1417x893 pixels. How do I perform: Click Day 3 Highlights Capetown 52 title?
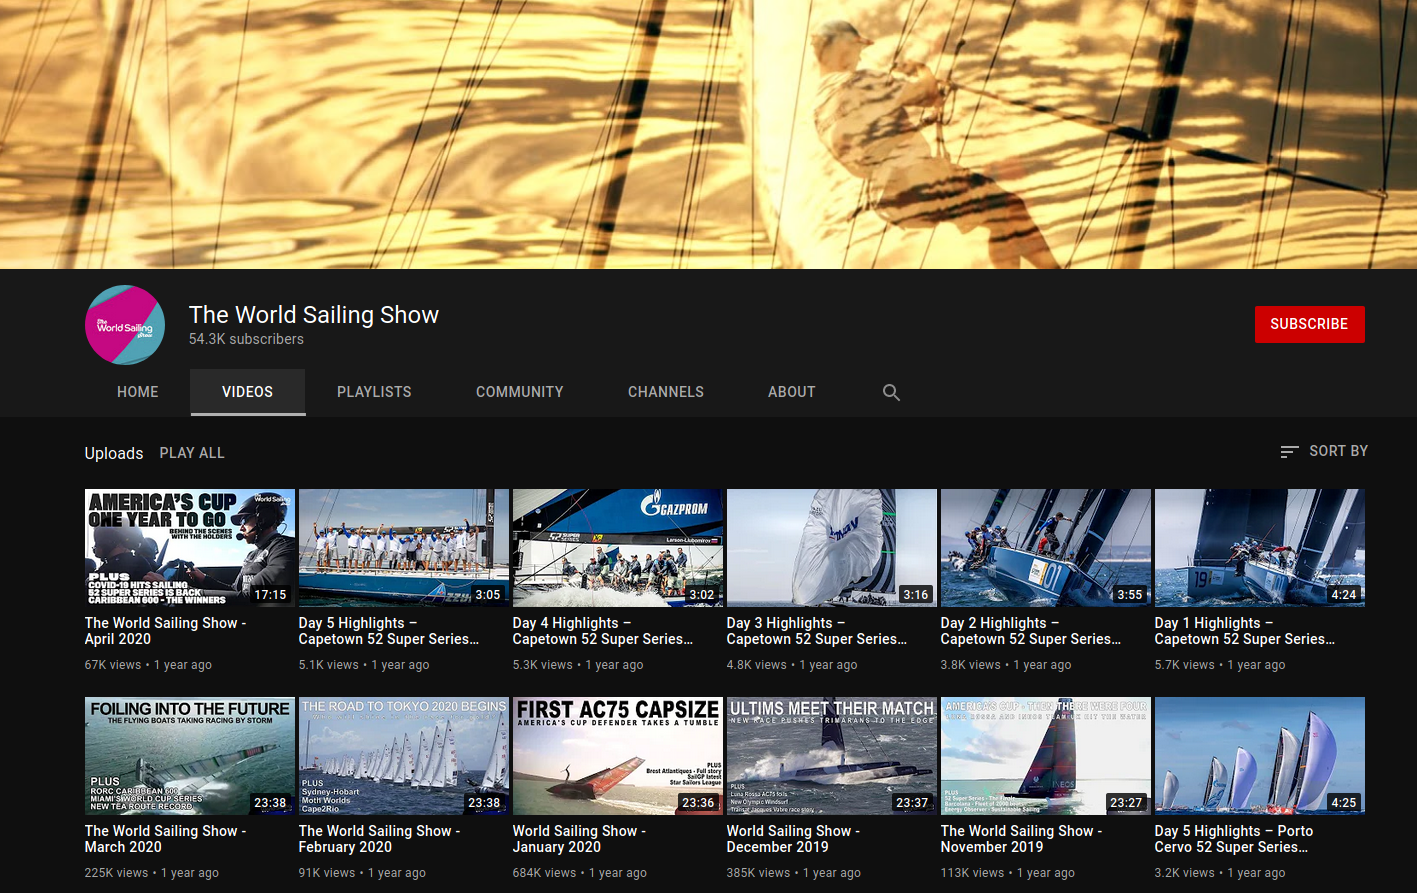pyautogui.click(x=817, y=631)
